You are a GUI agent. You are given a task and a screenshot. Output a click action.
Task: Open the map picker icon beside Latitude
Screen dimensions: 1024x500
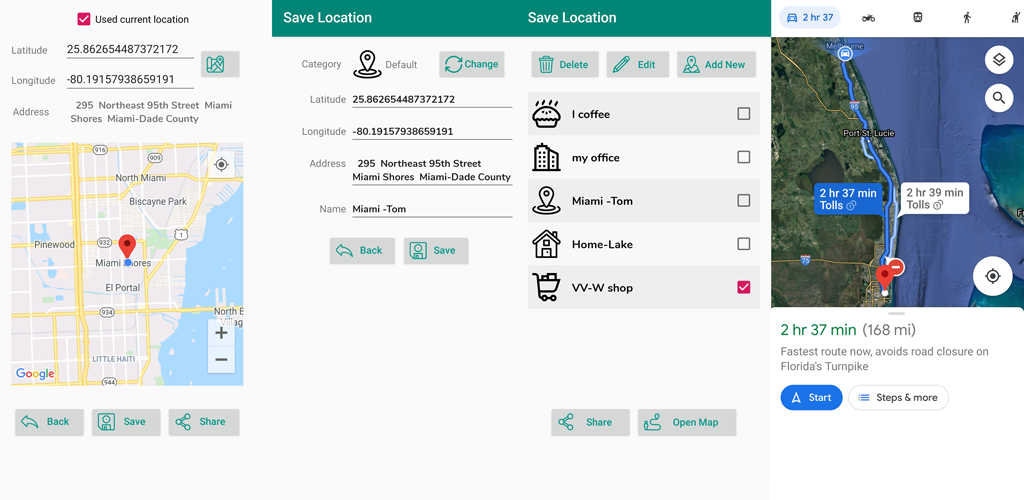(x=220, y=64)
